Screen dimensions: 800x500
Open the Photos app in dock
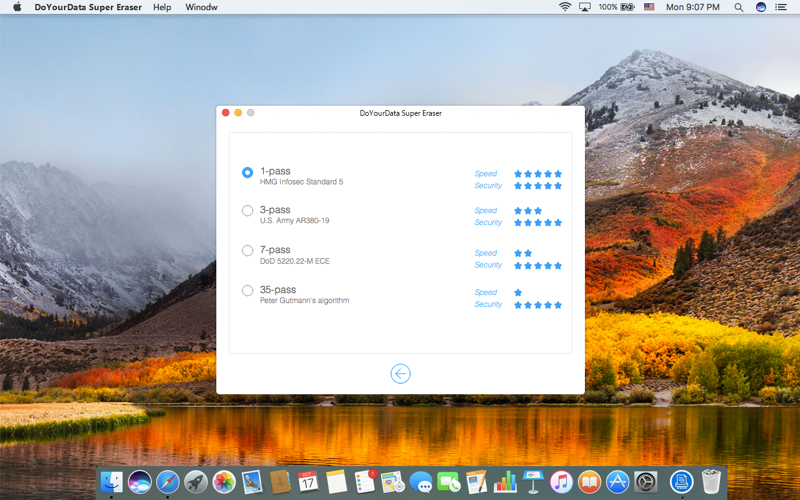[x=224, y=482]
